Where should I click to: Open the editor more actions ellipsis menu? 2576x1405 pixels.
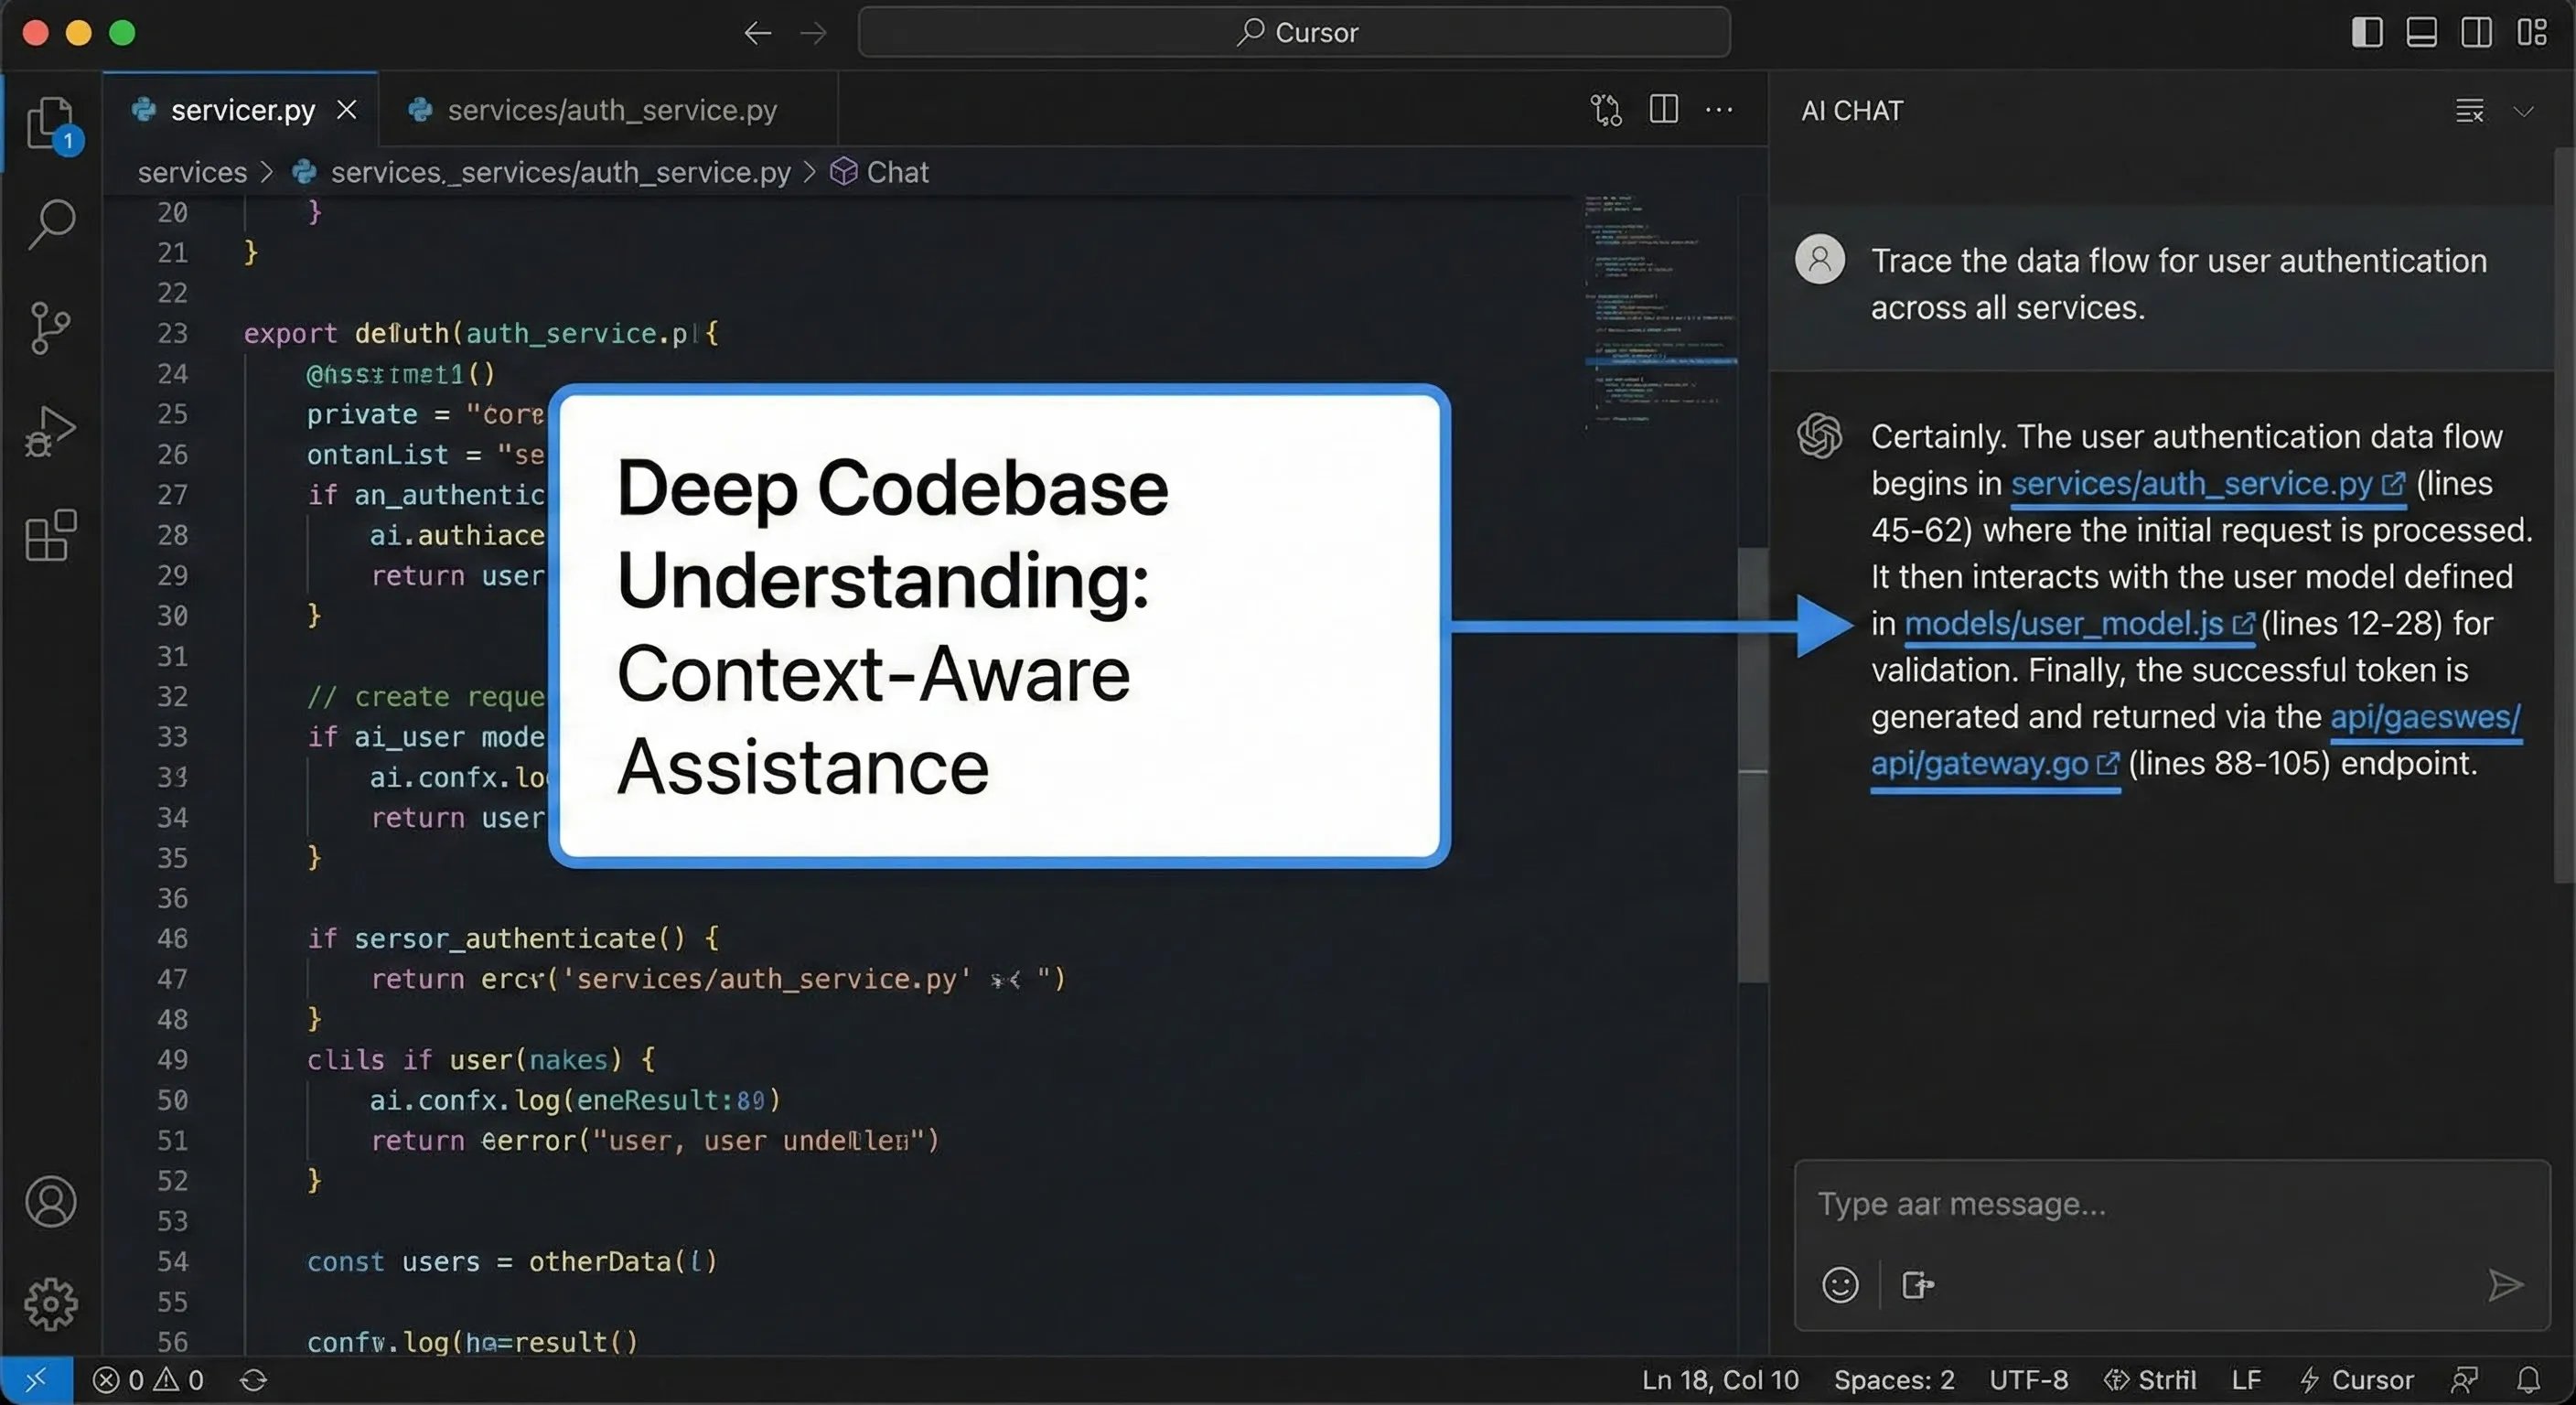pos(1719,110)
